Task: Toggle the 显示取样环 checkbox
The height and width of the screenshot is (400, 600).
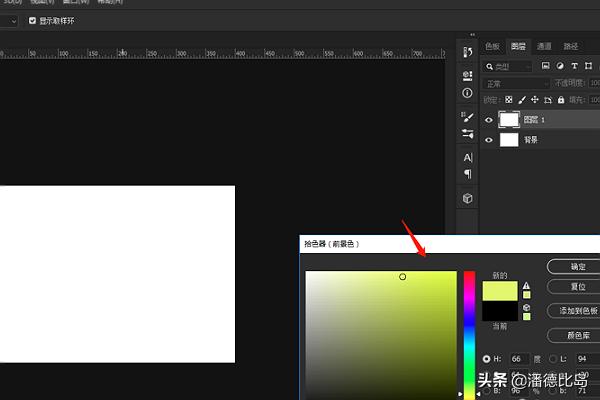Action: click(32, 20)
